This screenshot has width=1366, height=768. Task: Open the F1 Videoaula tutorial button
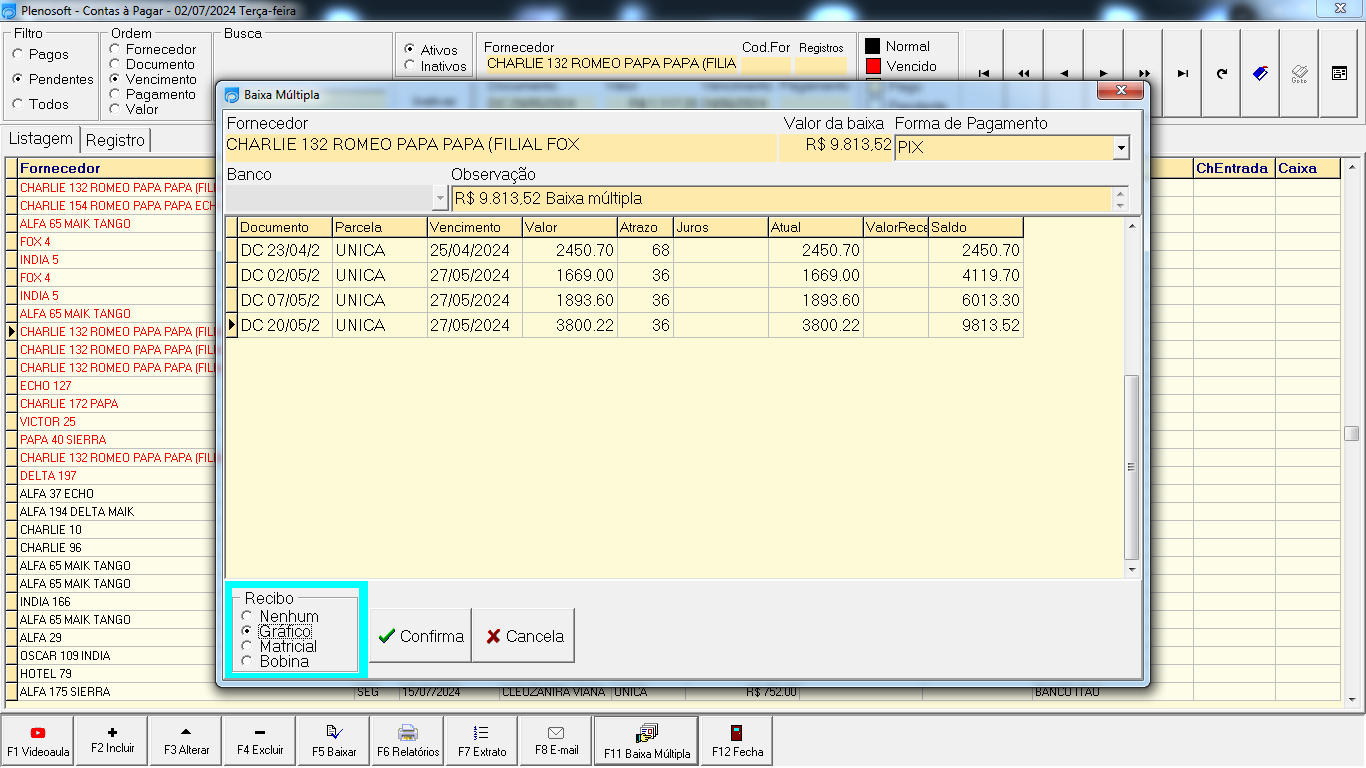(38, 741)
